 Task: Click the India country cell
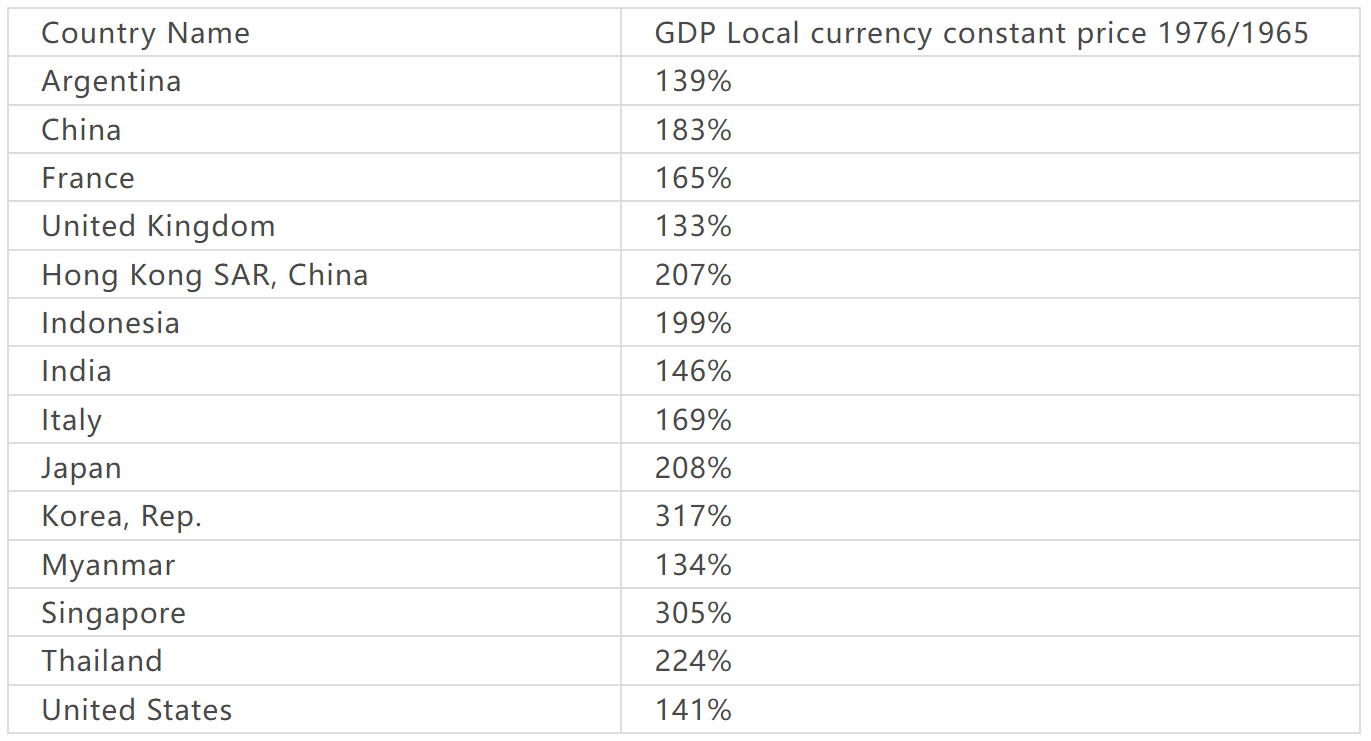pyautogui.click(x=76, y=371)
